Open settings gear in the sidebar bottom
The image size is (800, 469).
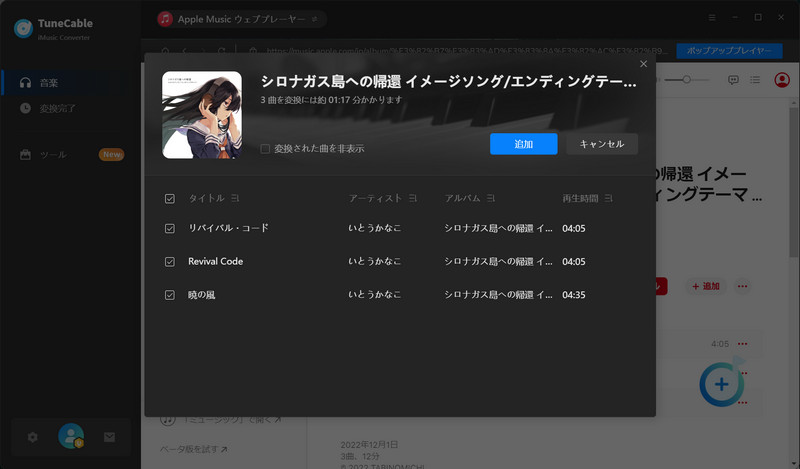[x=33, y=437]
